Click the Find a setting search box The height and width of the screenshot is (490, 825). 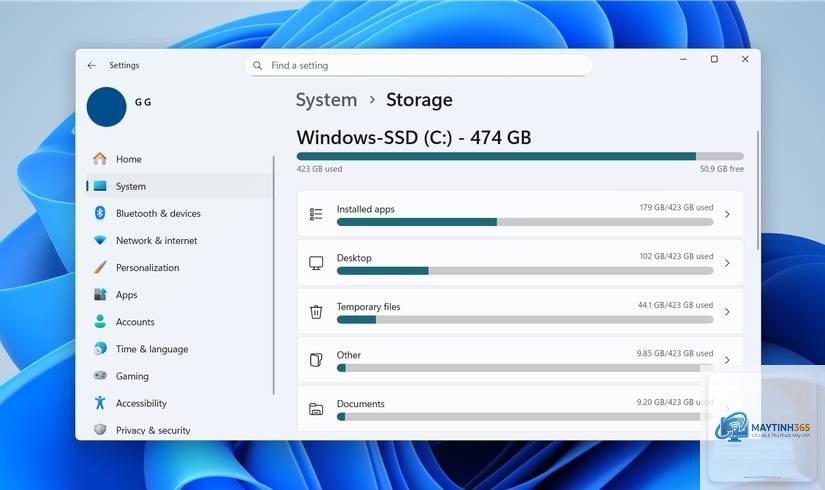[418, 65]
